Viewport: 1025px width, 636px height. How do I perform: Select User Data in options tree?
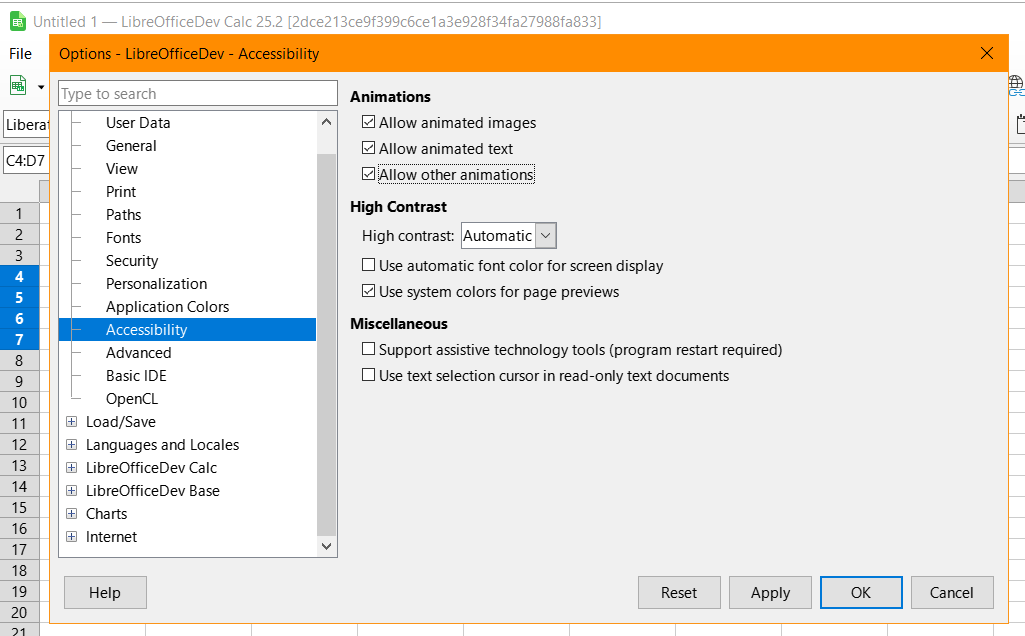coord(138,123)
